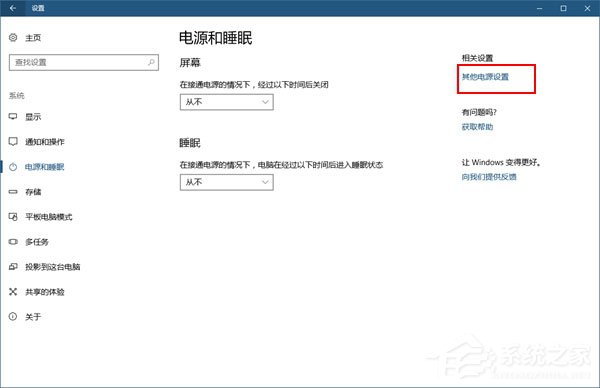600x388 pixels.
Task: Open the 向我们提供反馈 link
Action: coord(489,177)
